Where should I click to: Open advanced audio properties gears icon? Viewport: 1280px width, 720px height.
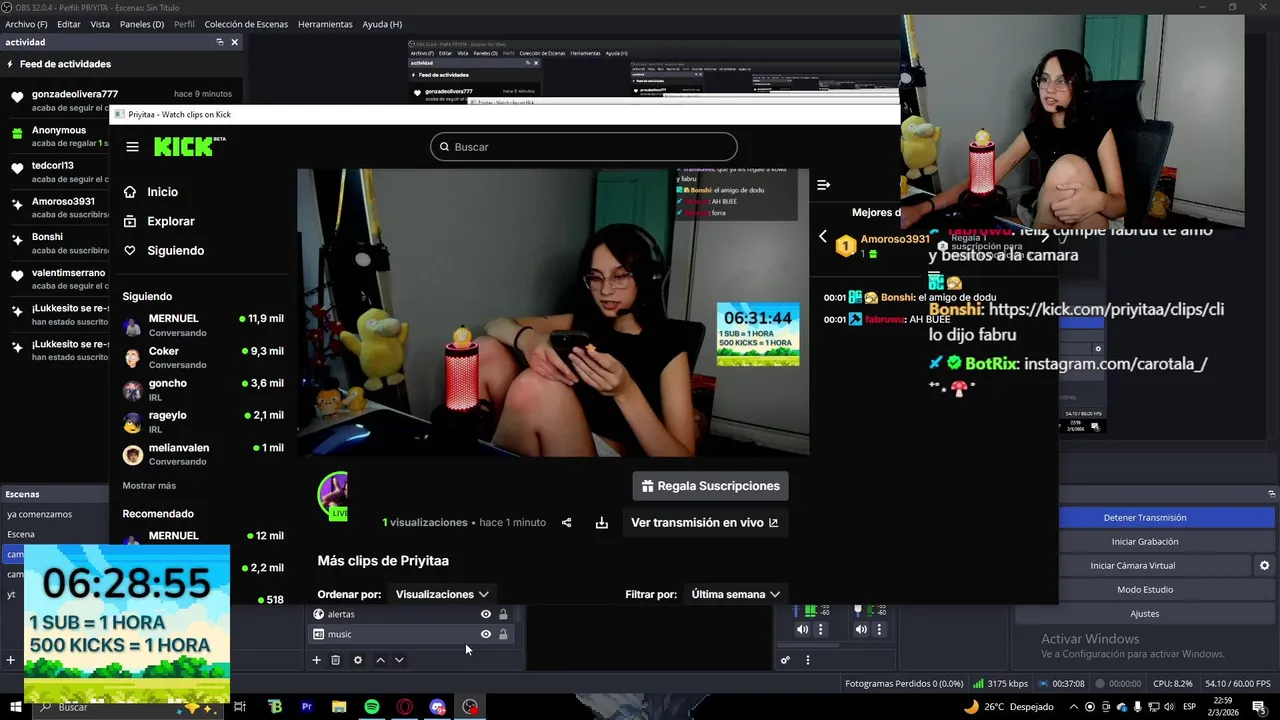click(785, 660)
